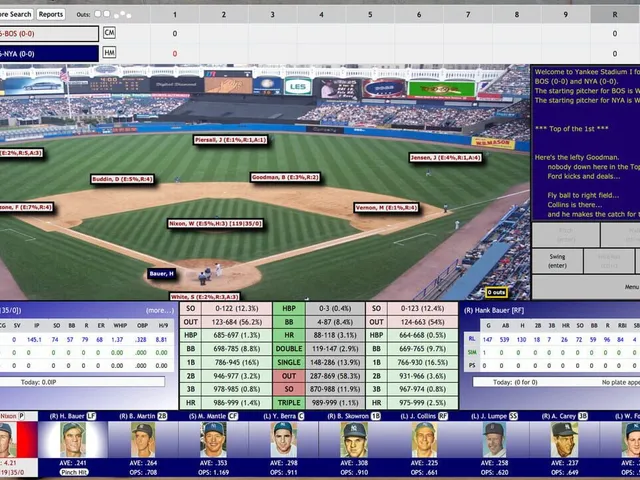Click the CM manager button for BOS
The height and width of the screenshot is (480, 640).
coord(109,33)
